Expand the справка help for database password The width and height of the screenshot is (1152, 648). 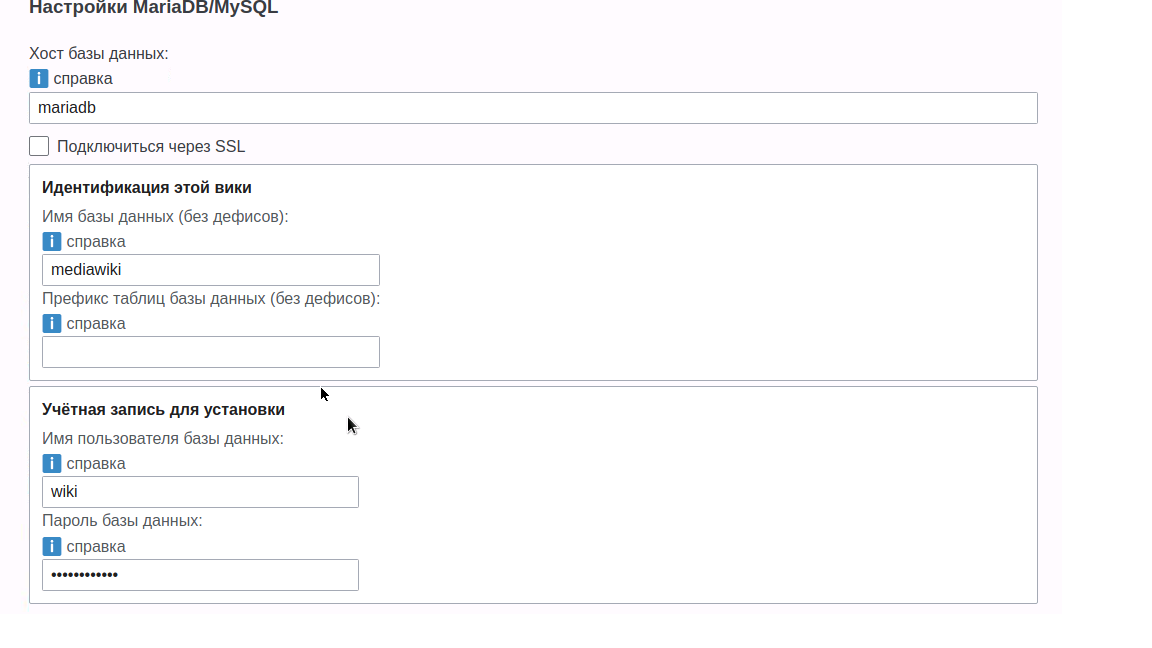(96, 546)
